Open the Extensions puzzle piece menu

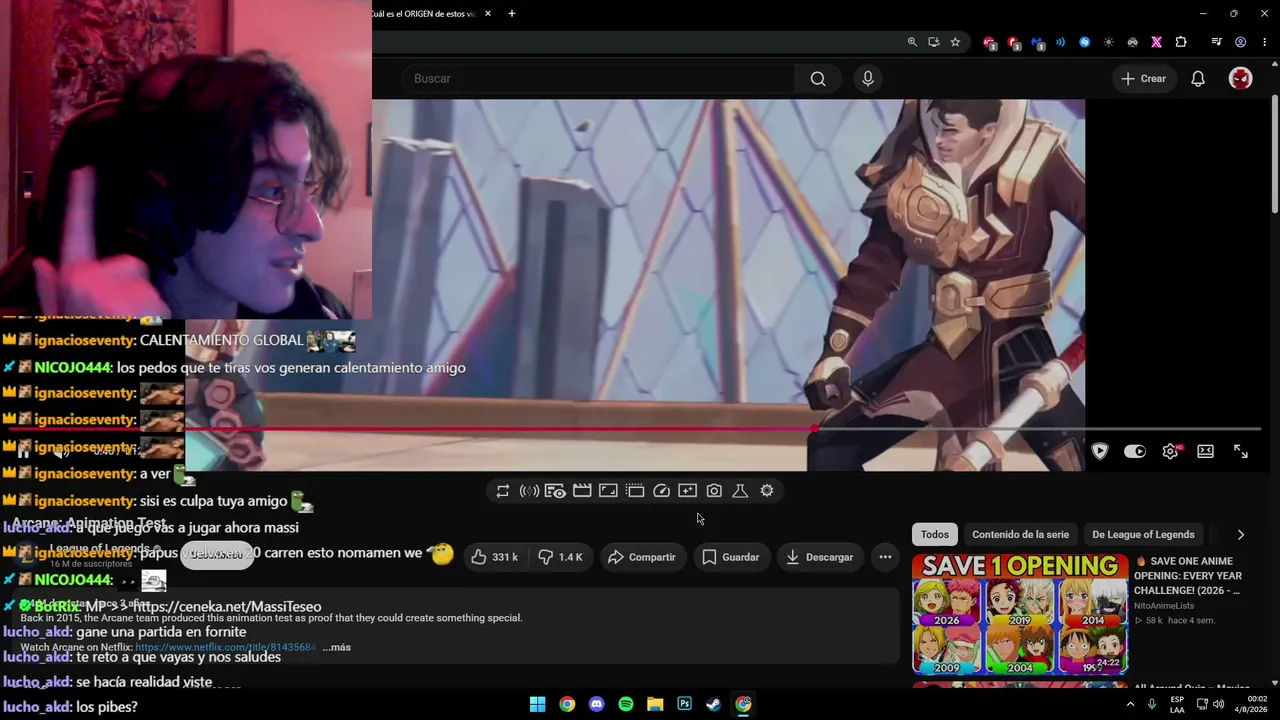(x=1181, y=42)
